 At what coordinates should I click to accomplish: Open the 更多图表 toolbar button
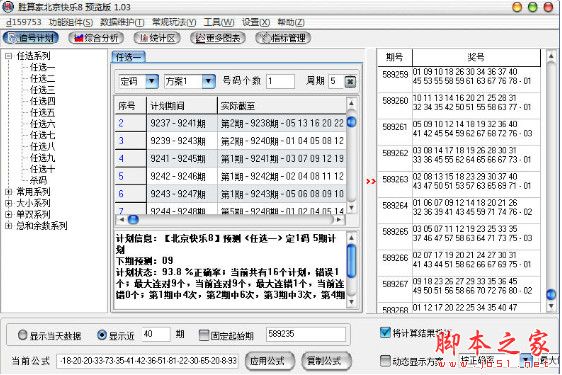click(218, 38)
